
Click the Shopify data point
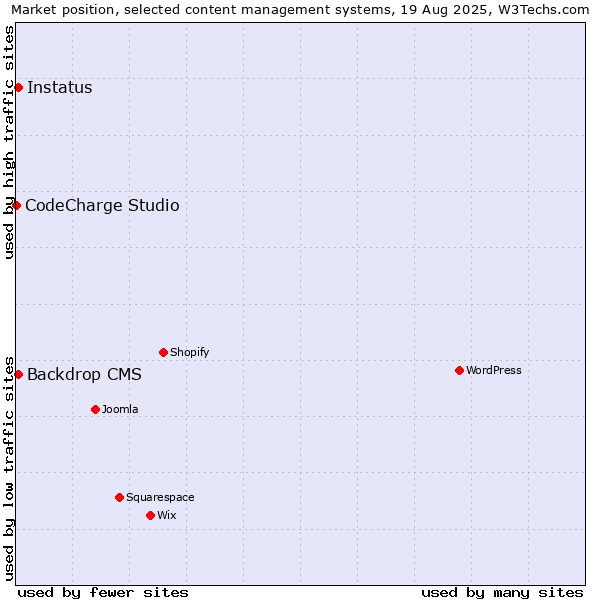[x=163, y=352]
